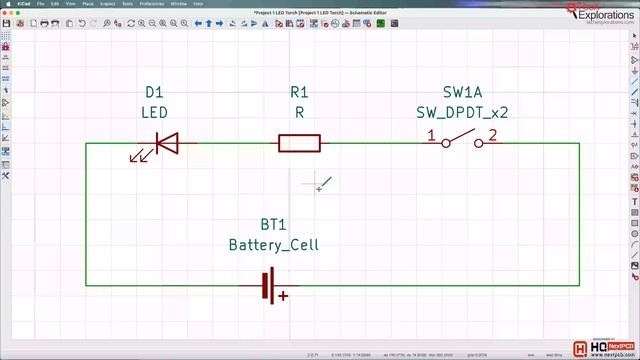640x360 pixels.
Task: Open the scripting console
Action: [x=394, y=24]
